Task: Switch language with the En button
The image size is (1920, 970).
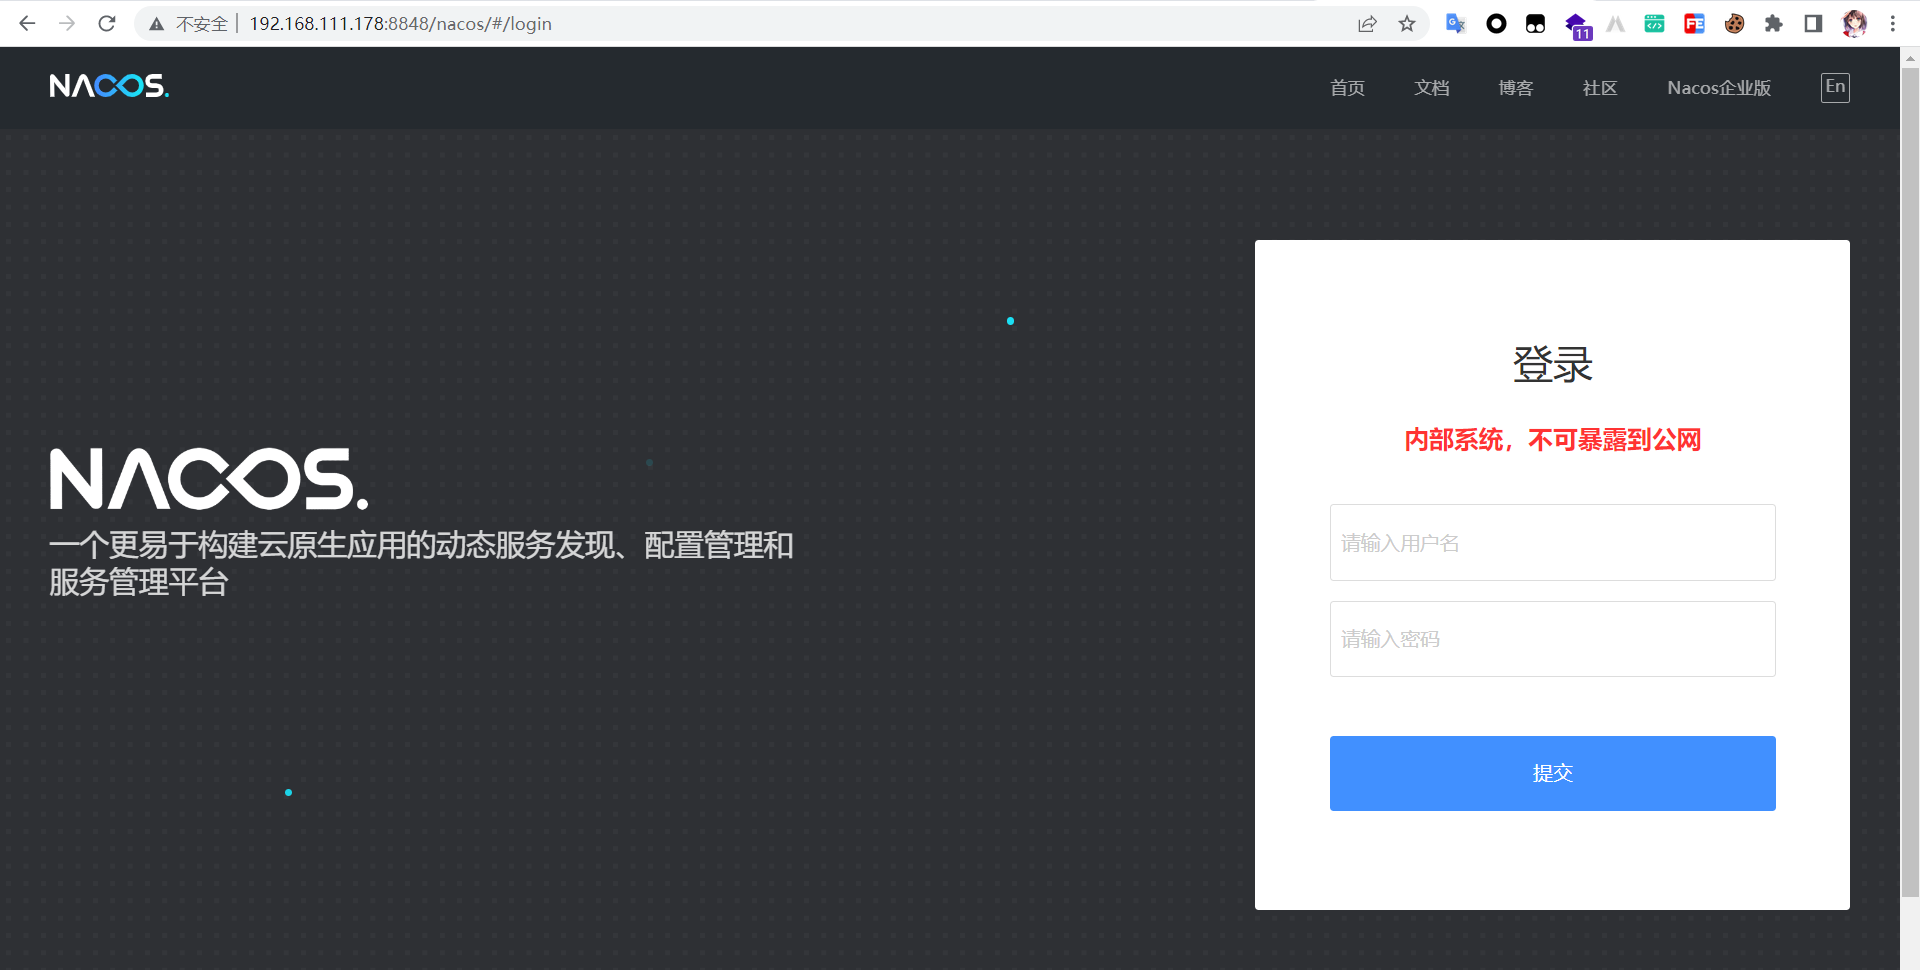Action: [x=1835, y=87]
